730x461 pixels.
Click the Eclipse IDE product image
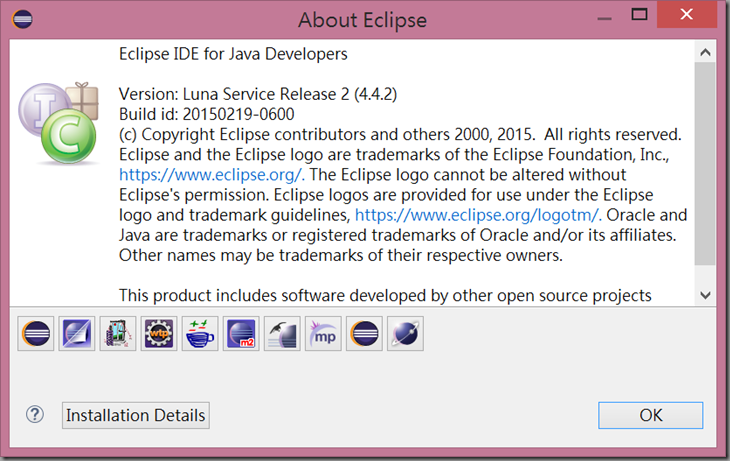59,123
